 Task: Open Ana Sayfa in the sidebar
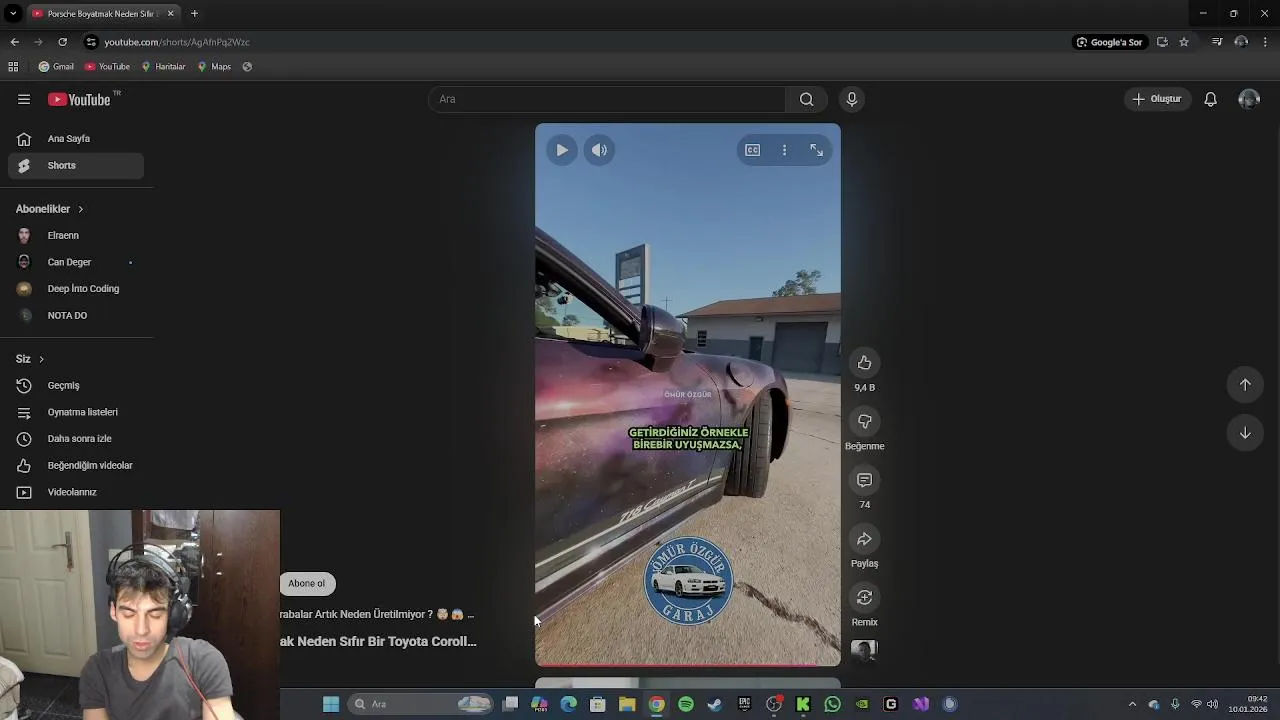point(76,139)
